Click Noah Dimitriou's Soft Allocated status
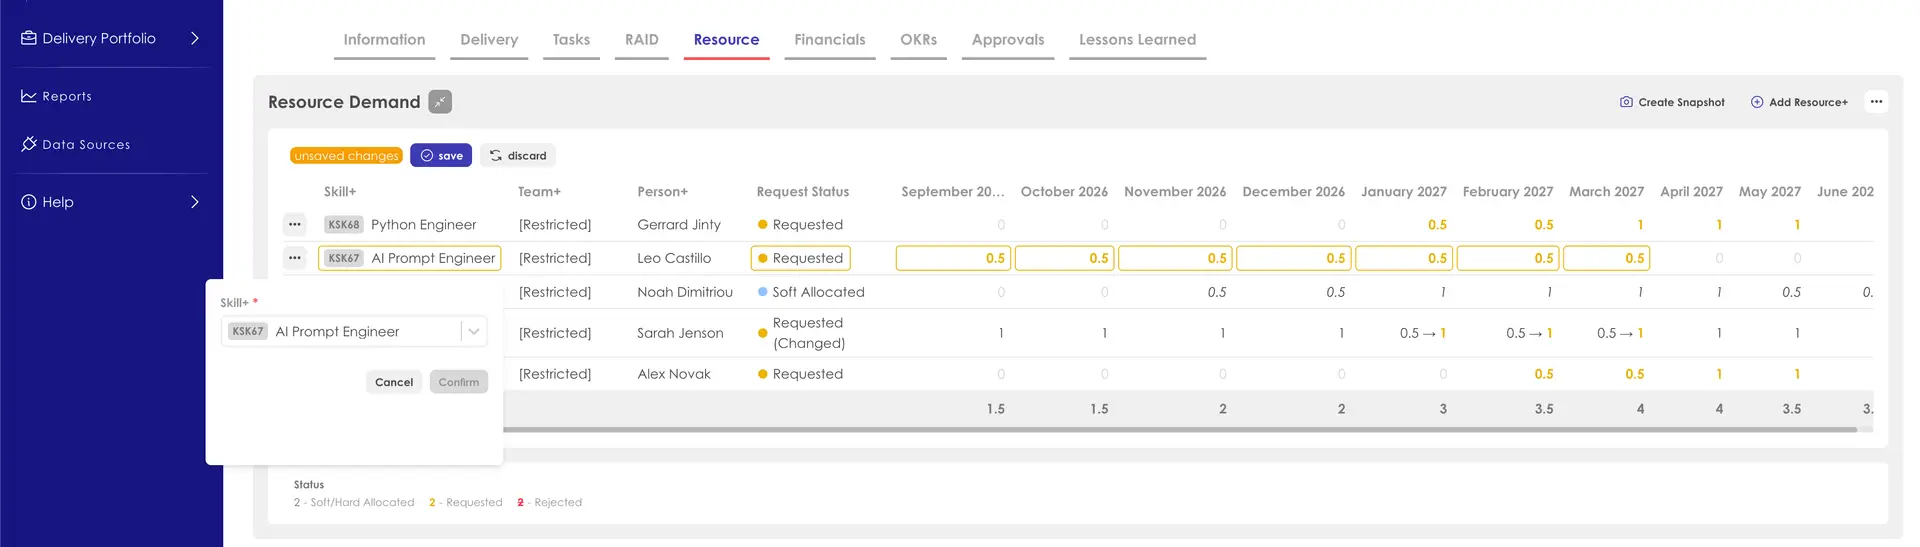1920x547 pixels. (x=811, y=292)
